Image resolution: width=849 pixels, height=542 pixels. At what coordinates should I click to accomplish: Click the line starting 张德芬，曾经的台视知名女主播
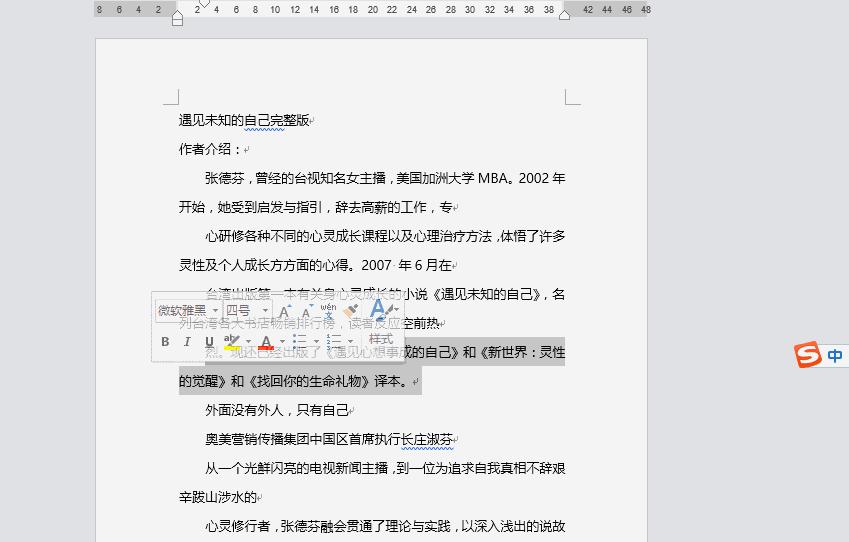tap(385, 178)
